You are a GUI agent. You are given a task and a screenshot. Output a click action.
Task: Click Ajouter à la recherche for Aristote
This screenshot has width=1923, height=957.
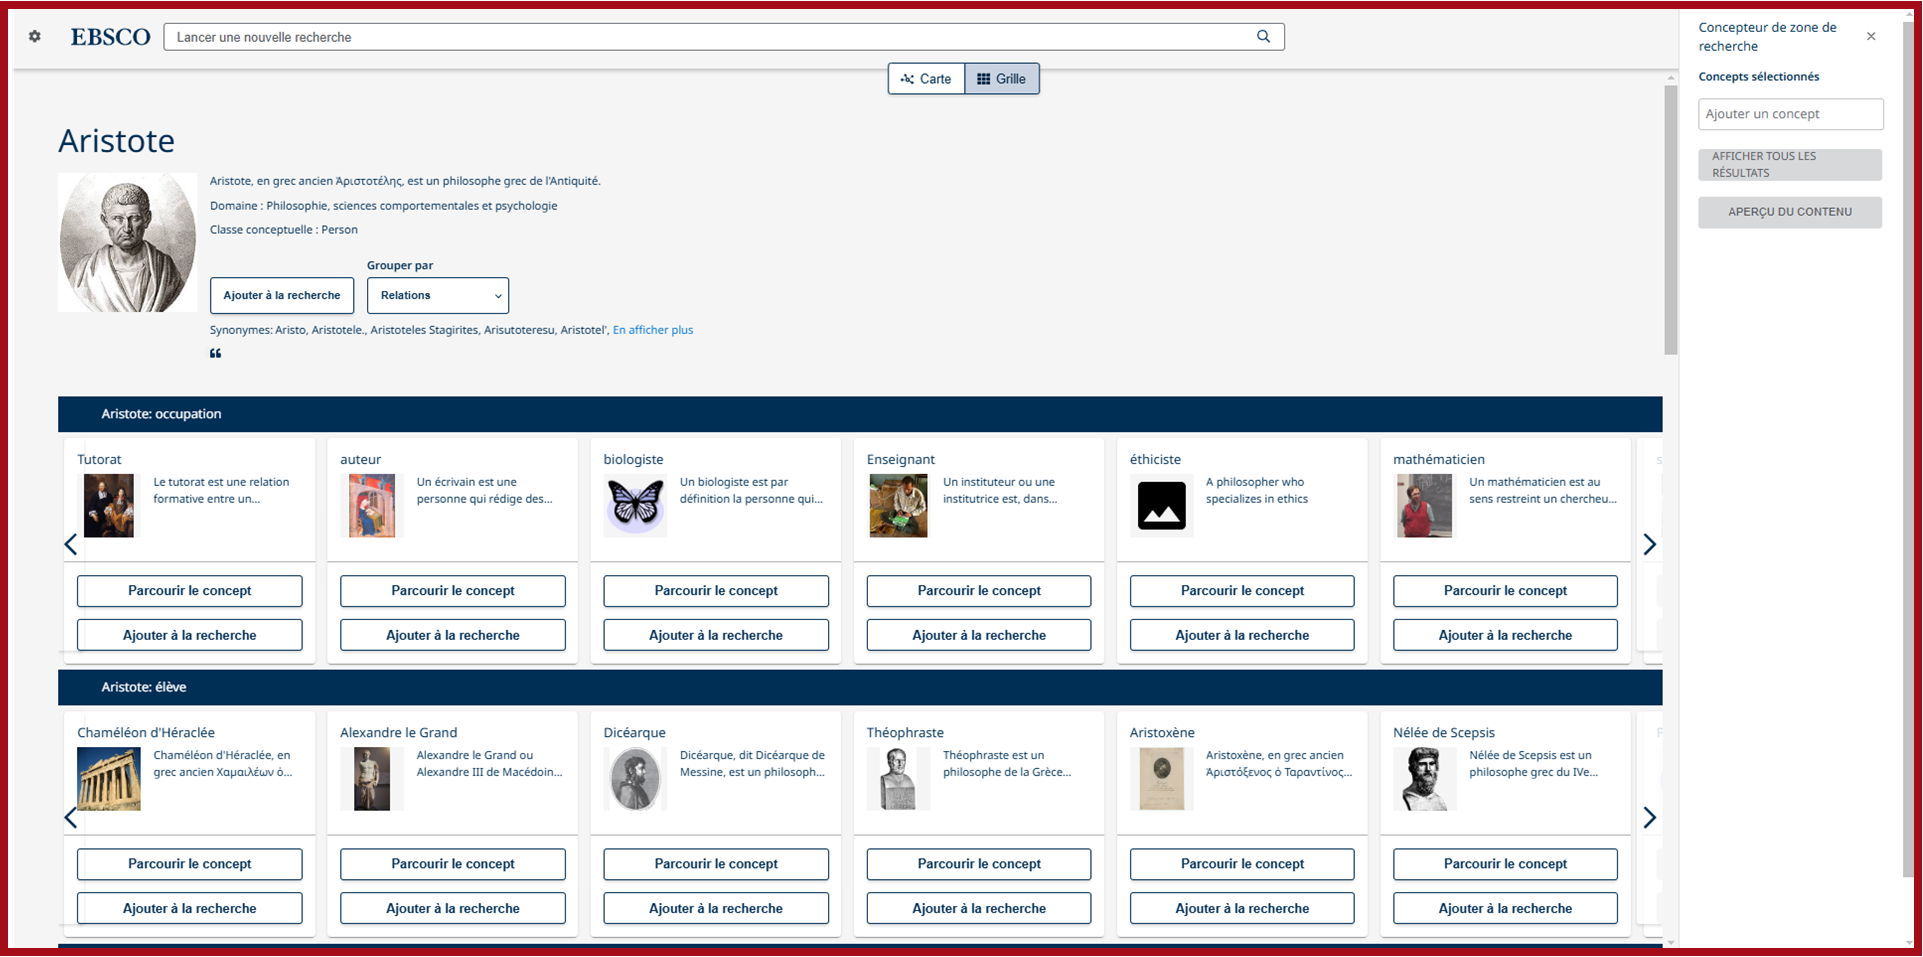(282, 296)
